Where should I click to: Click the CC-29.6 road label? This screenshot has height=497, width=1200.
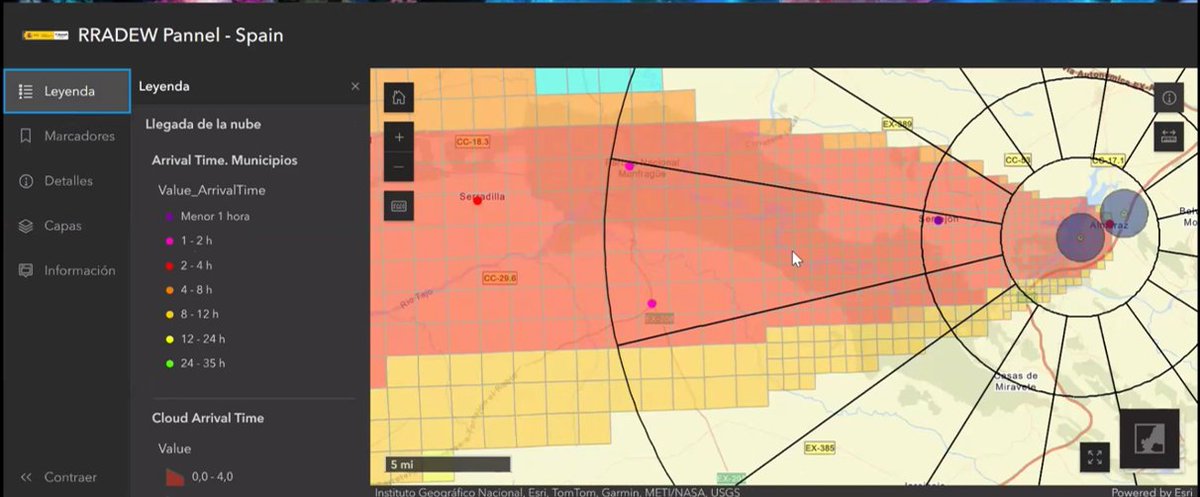tap(499, 278)
